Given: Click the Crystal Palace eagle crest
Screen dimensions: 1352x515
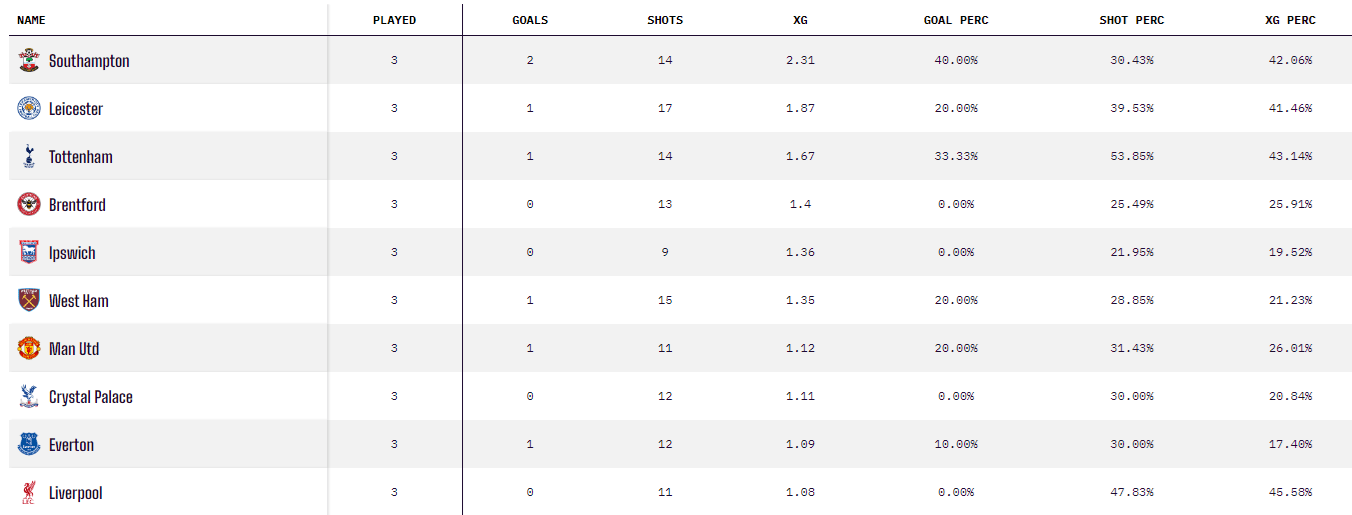Looking at the screenshot, I should click(x=29, y=397).
